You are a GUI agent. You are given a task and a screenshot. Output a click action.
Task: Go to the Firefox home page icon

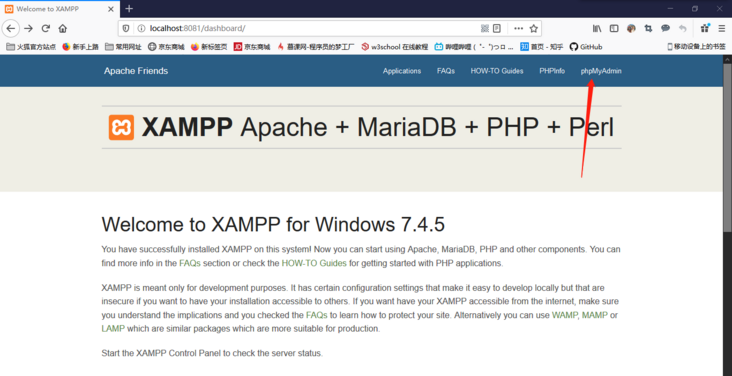coord(63,28)
